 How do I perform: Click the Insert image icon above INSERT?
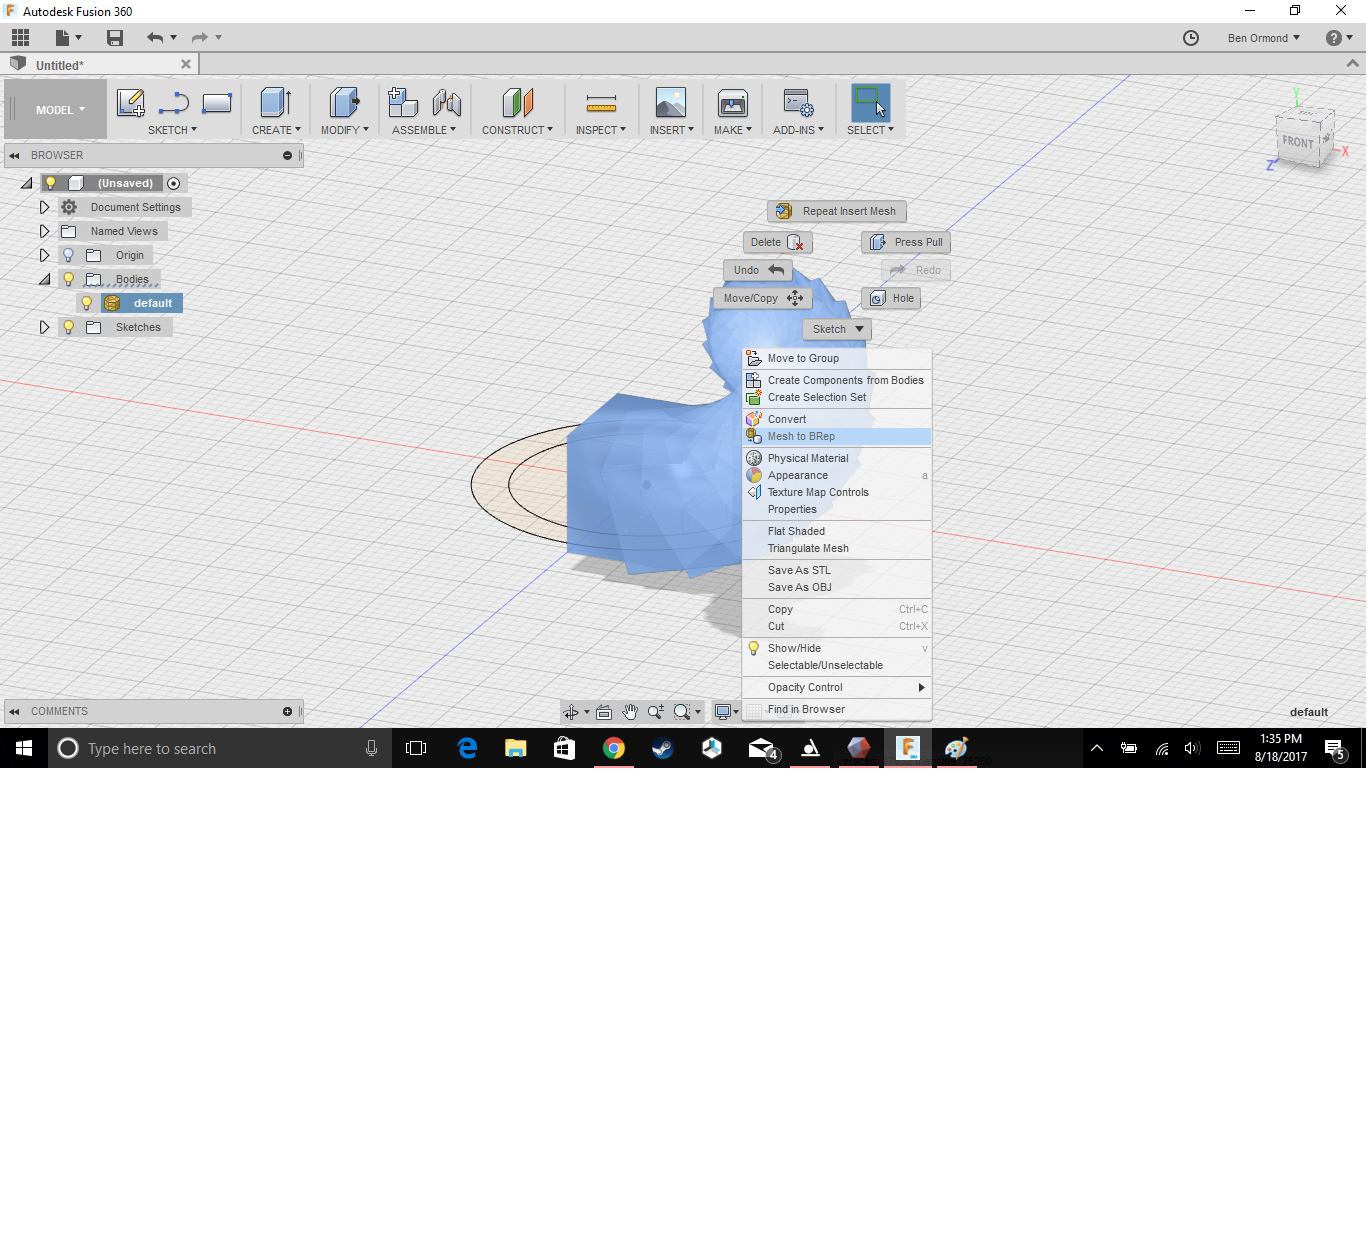pos(671,103)
